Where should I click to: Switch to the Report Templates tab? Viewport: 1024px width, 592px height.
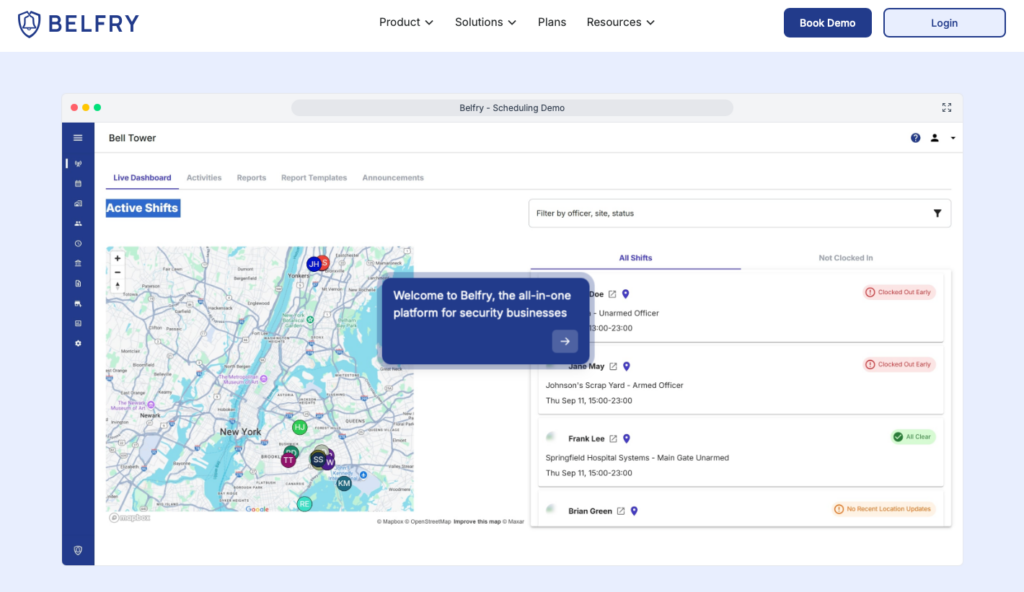314,178
